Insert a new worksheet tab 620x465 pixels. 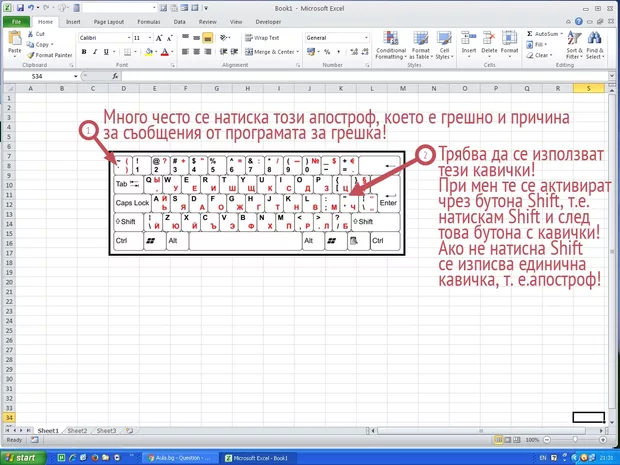coord(129,431)
